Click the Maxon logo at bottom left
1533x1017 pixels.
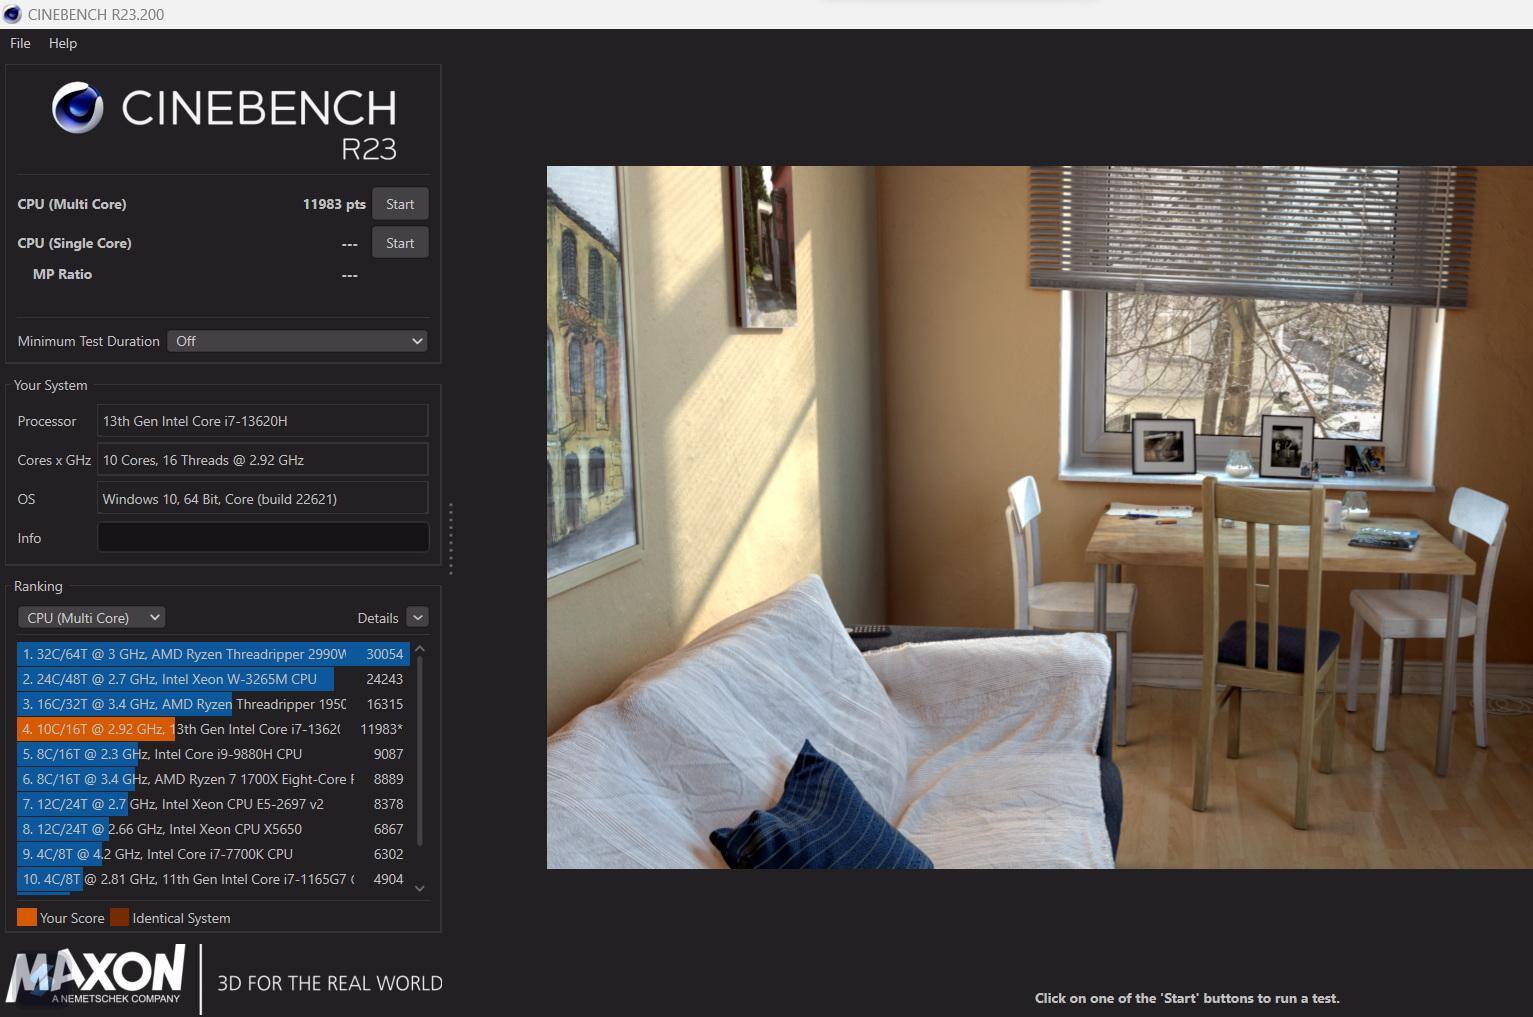pos(96,976)
